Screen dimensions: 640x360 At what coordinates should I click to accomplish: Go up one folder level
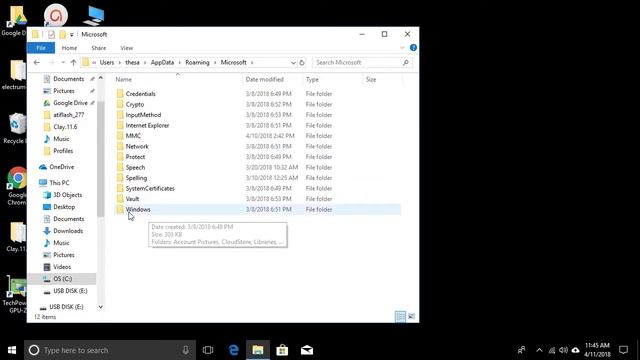click(73, 62)
